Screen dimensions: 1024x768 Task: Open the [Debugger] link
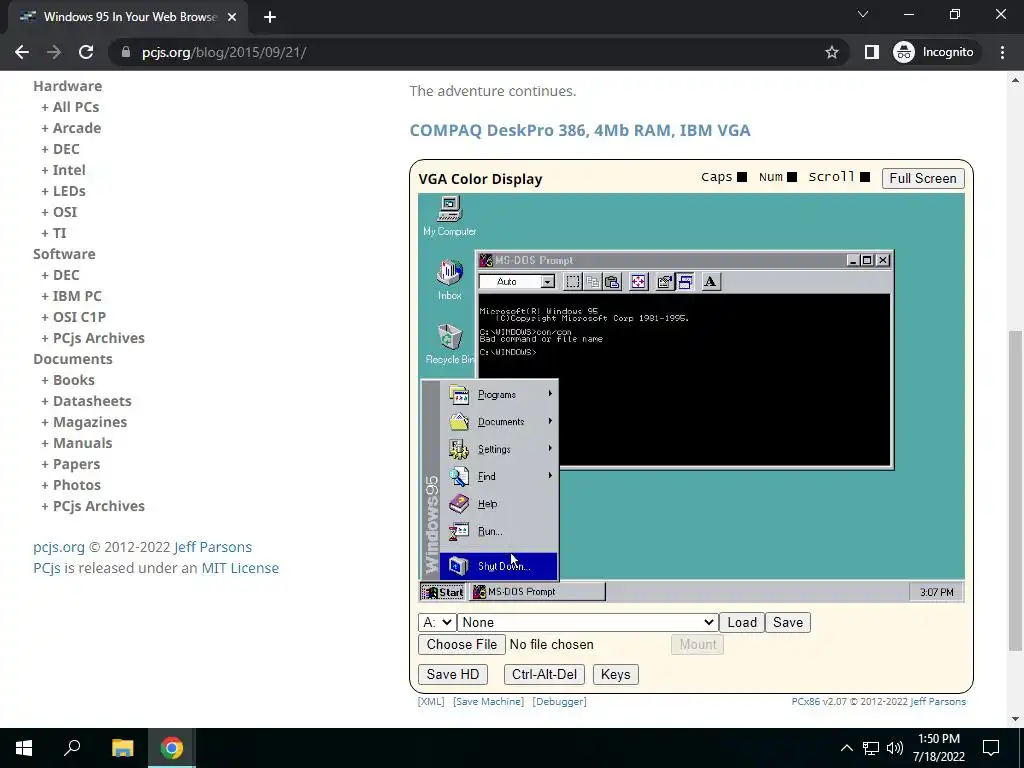559,701
